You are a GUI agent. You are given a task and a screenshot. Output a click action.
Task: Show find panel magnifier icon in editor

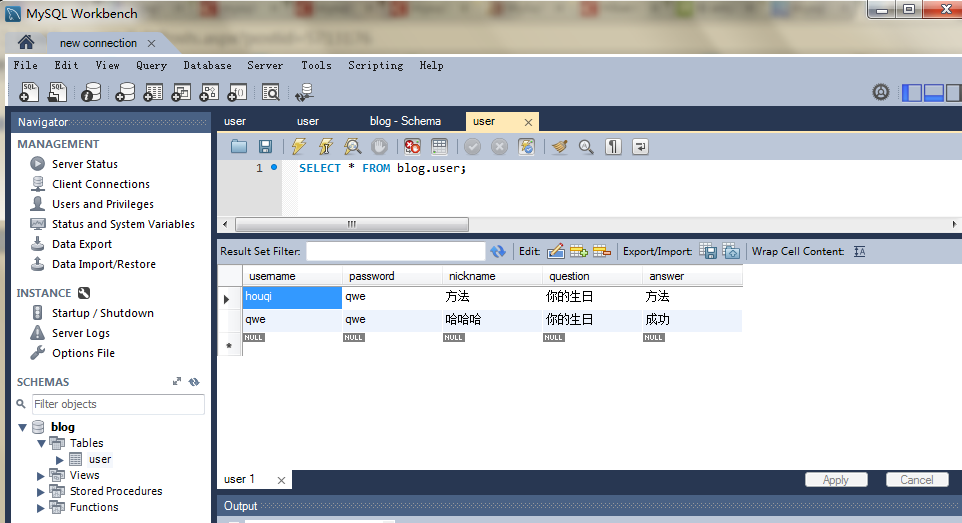[587, 146]
